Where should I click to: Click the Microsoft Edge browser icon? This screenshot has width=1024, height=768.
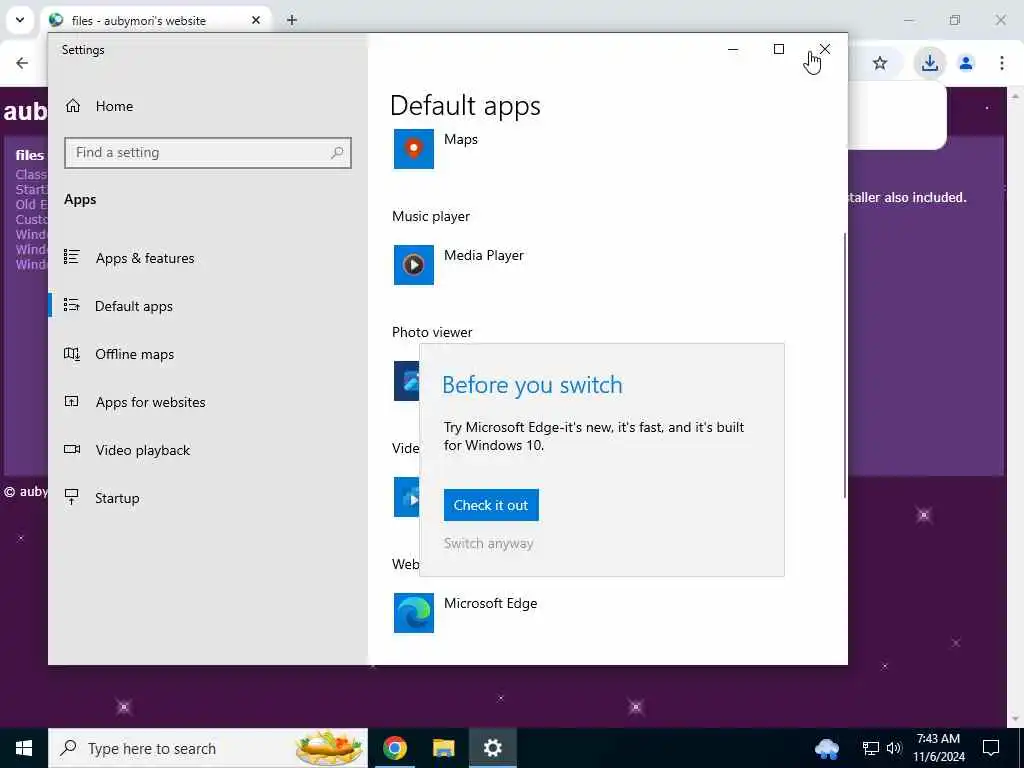tap(413, 613)
